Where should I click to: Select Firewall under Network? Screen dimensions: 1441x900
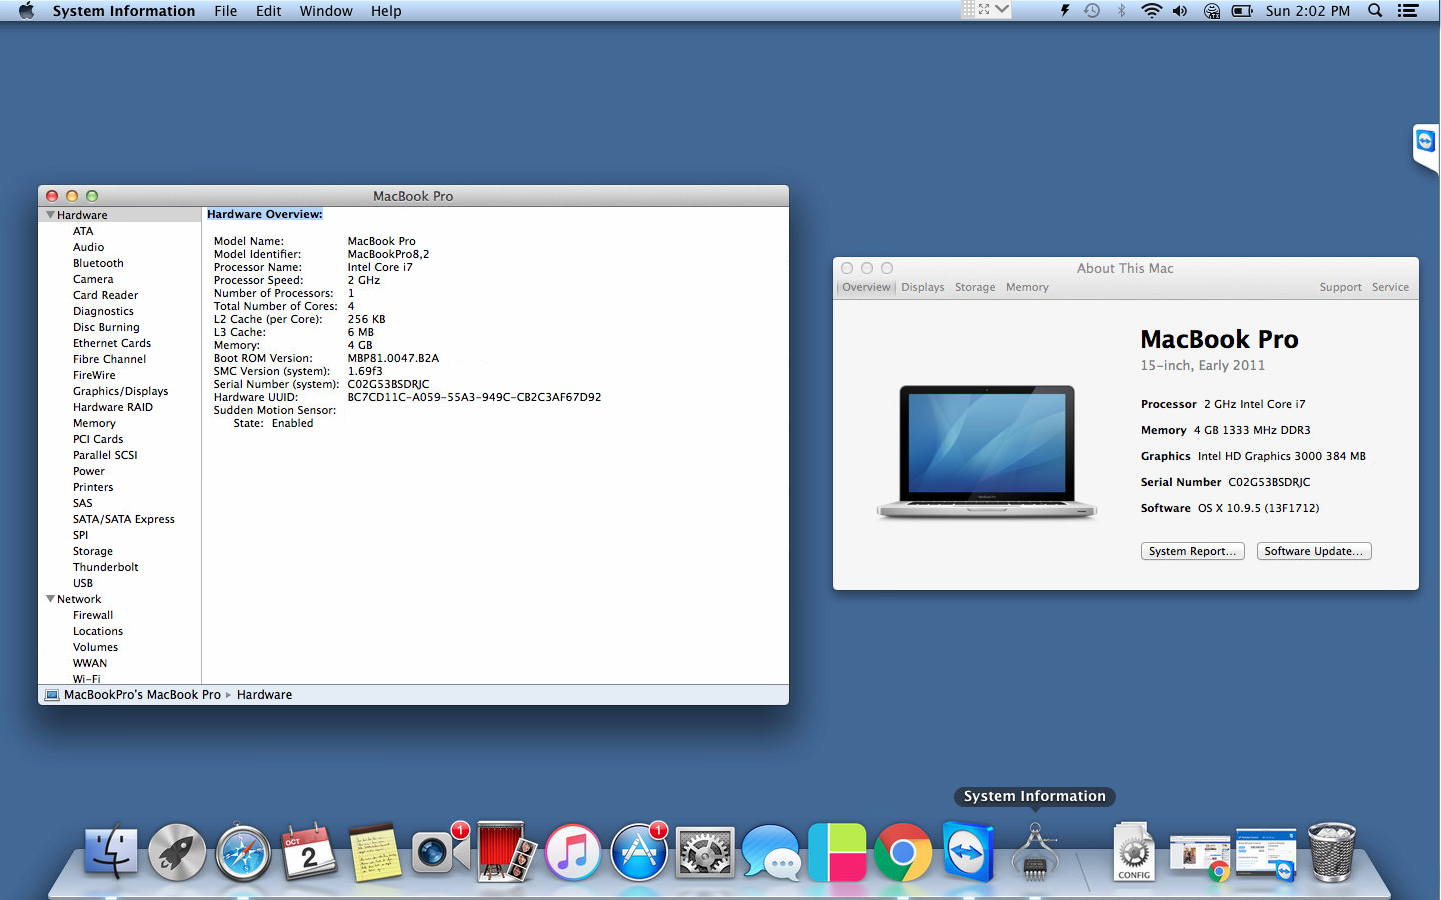93,615
